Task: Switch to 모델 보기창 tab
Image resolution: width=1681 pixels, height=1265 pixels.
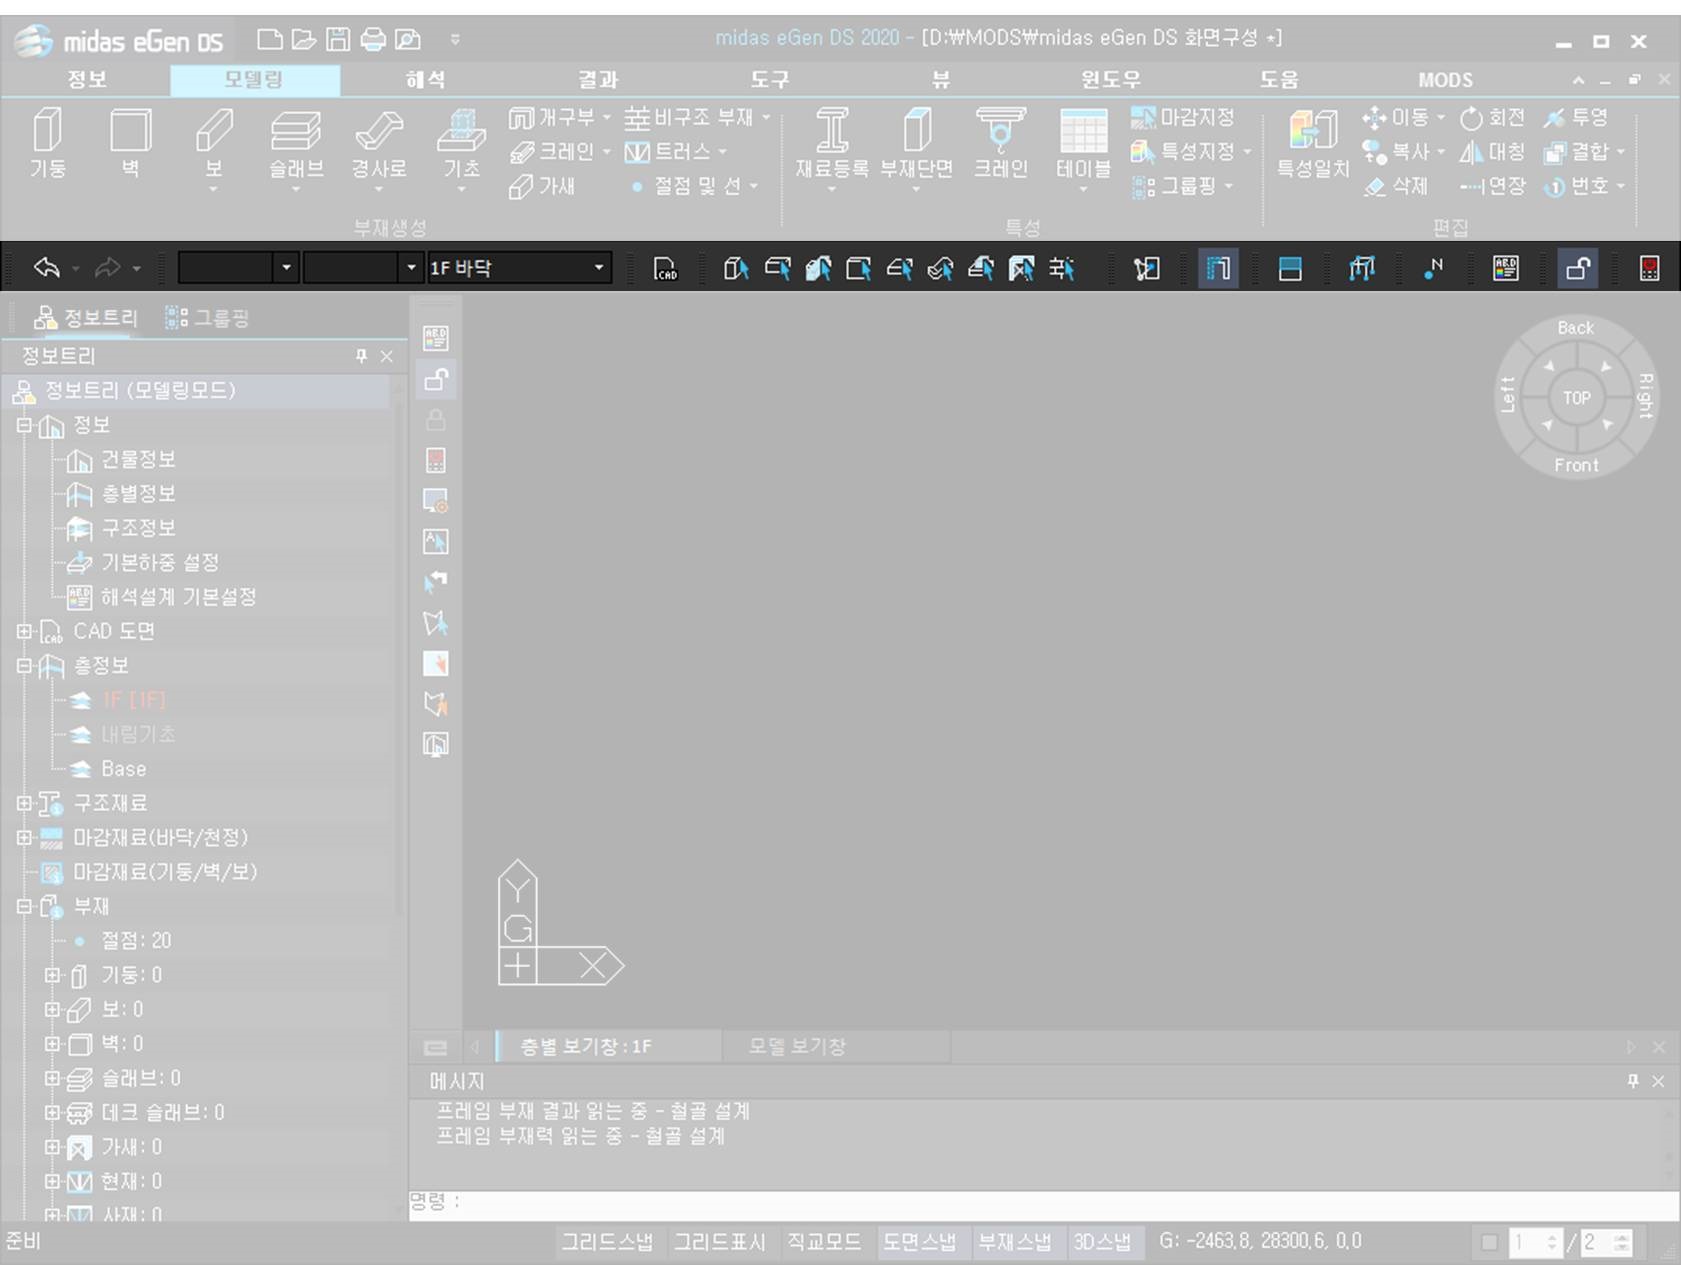Action: 797,1047
